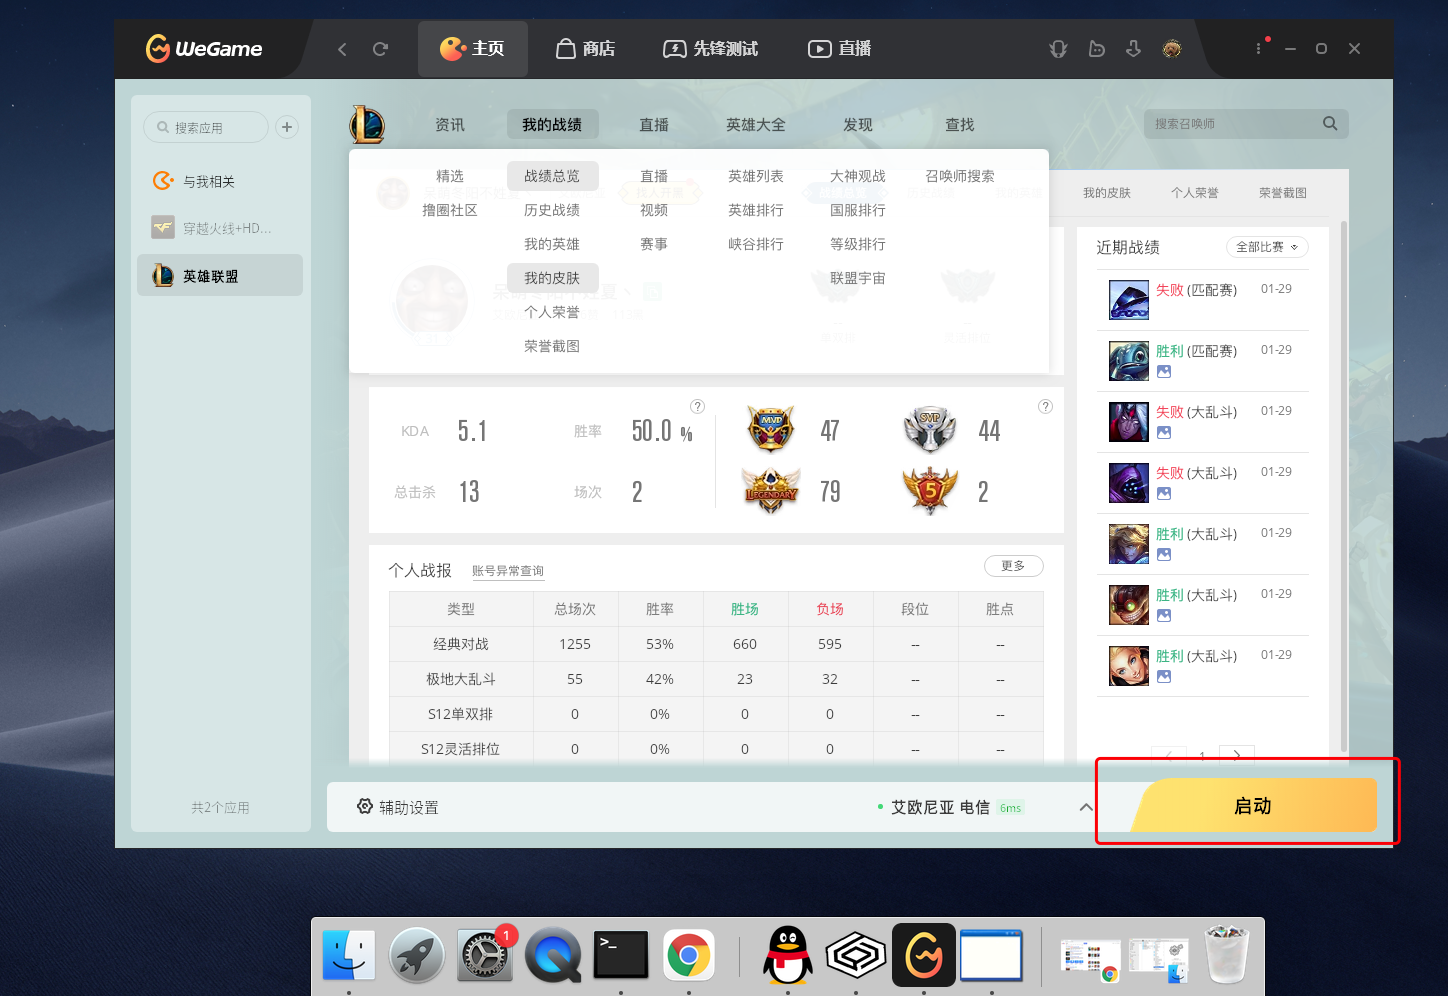Click the MVP badge icon
This screenshot has width=1448, height=996.
(x=771, y=431)
